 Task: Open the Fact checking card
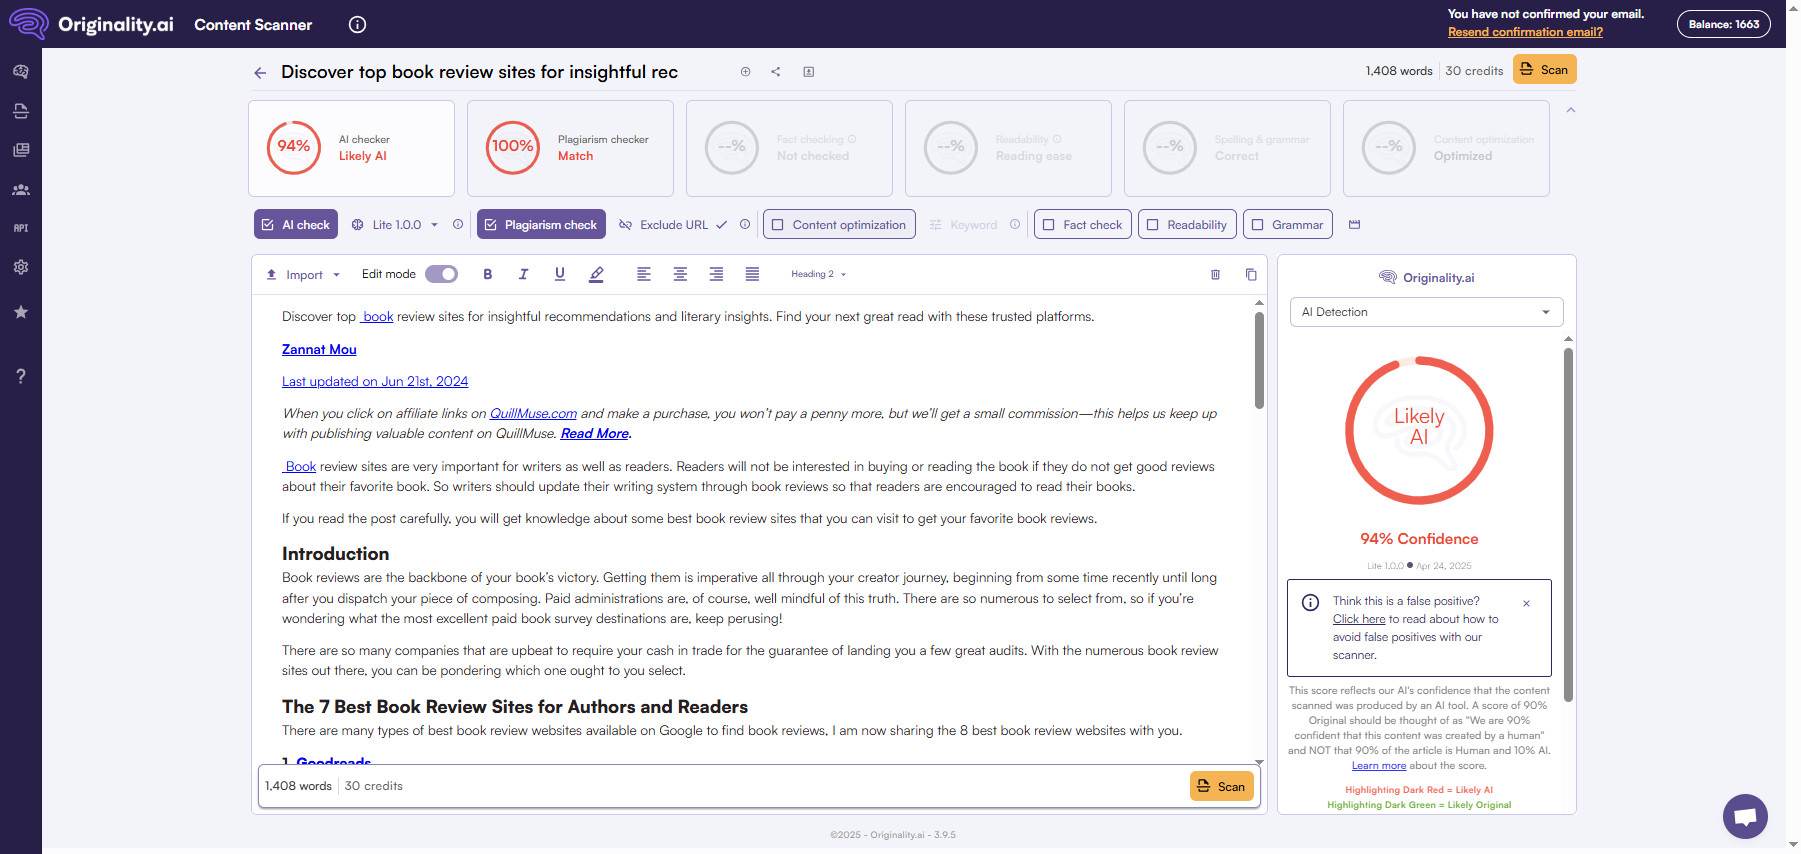[x=789, y=148]
